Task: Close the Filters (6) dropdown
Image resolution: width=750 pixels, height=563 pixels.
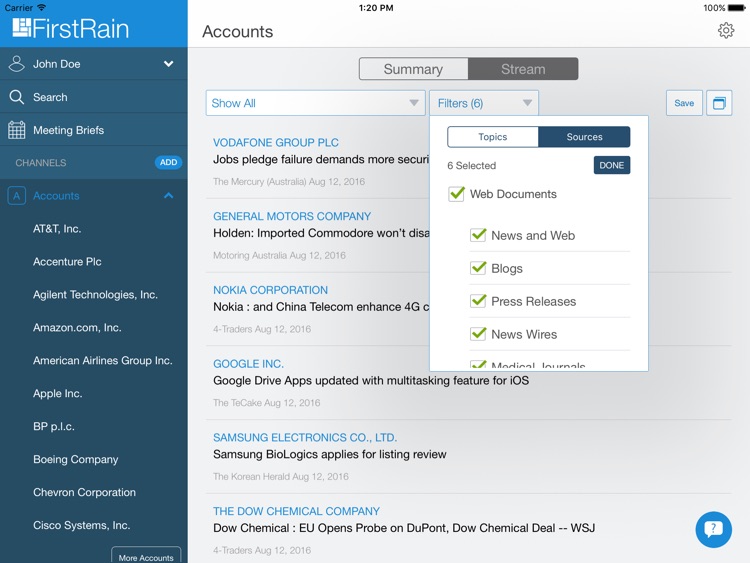Action: (x=484, y=103)
